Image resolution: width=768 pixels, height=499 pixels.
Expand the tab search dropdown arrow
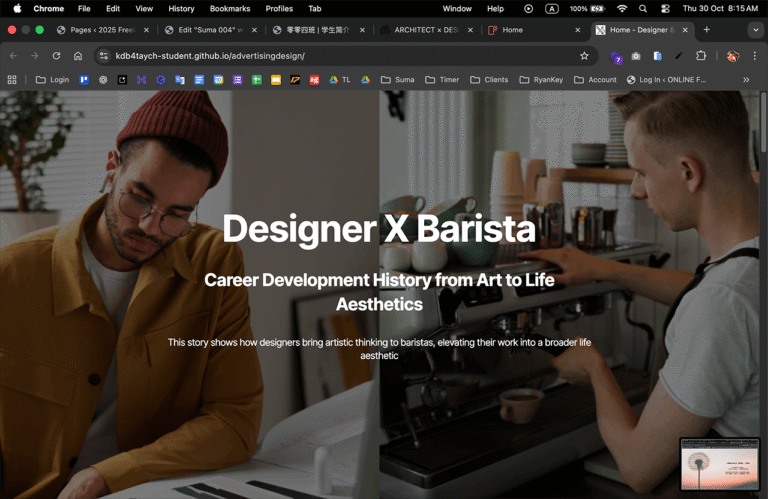click(x=755, y=30)
